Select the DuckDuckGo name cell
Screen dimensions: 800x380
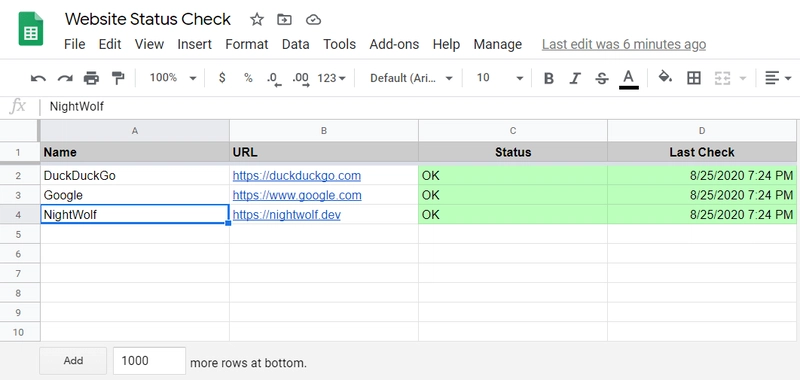[135, 176]
